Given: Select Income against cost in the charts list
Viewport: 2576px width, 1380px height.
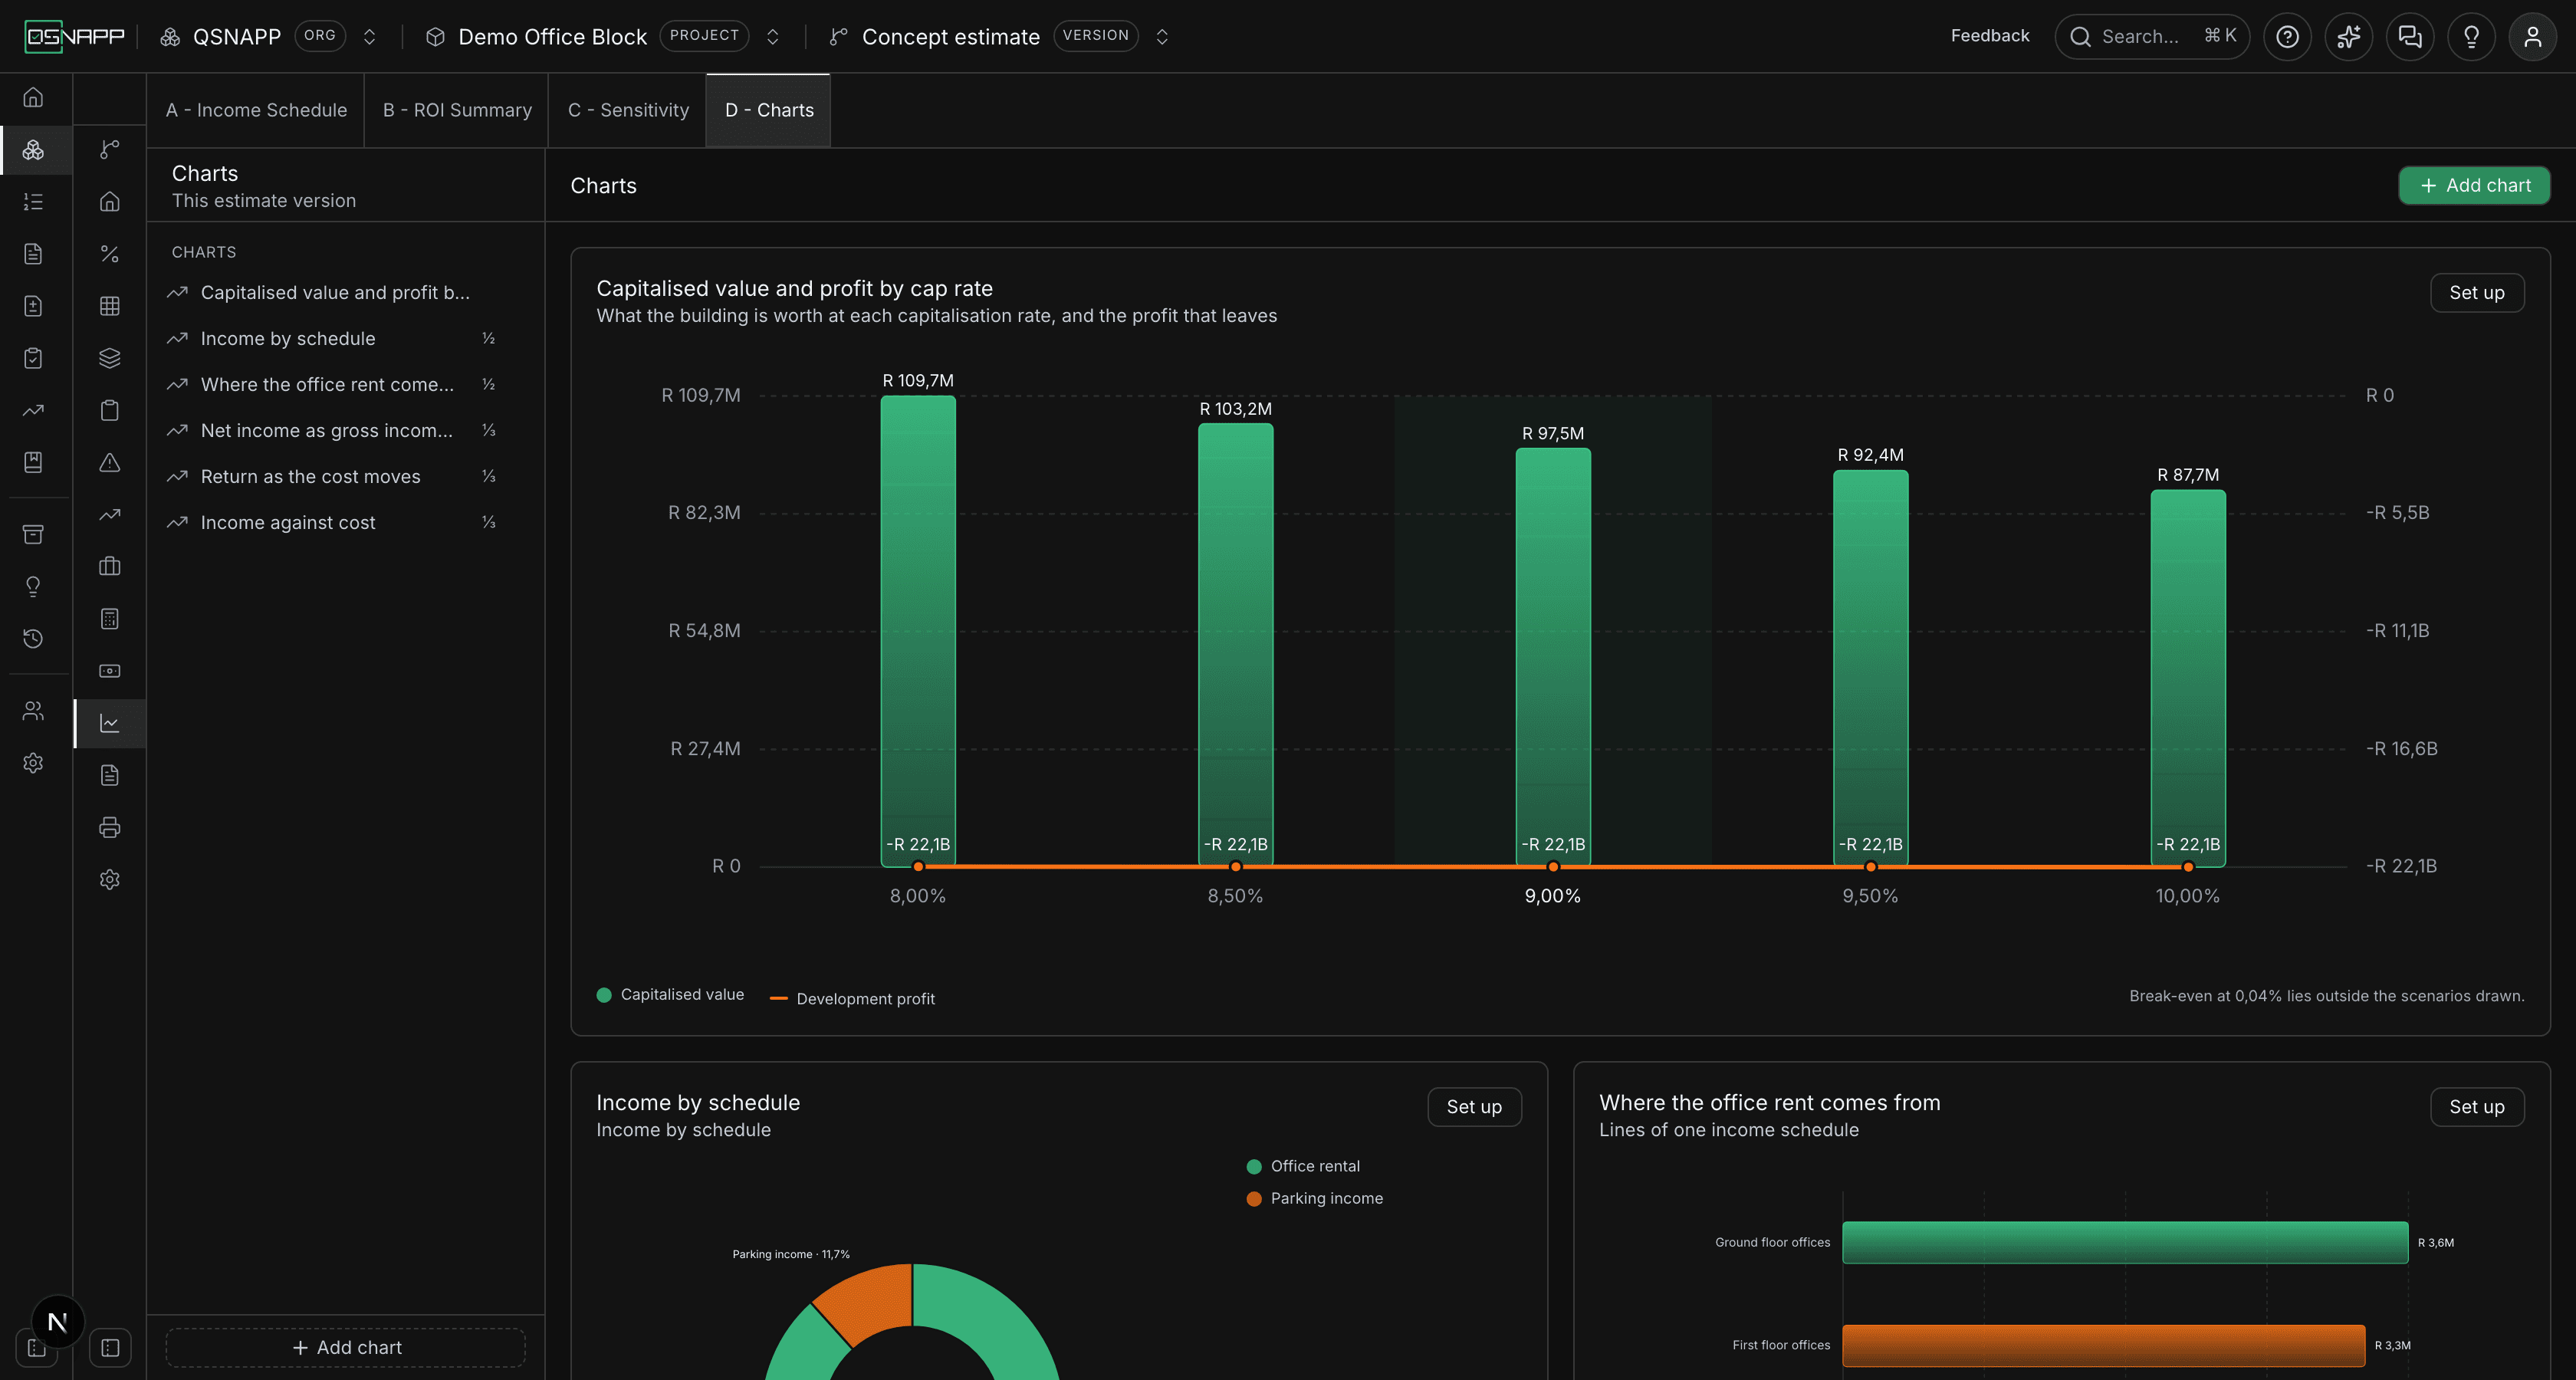Looking at the screenshot, I should click(x=334, y=523).
